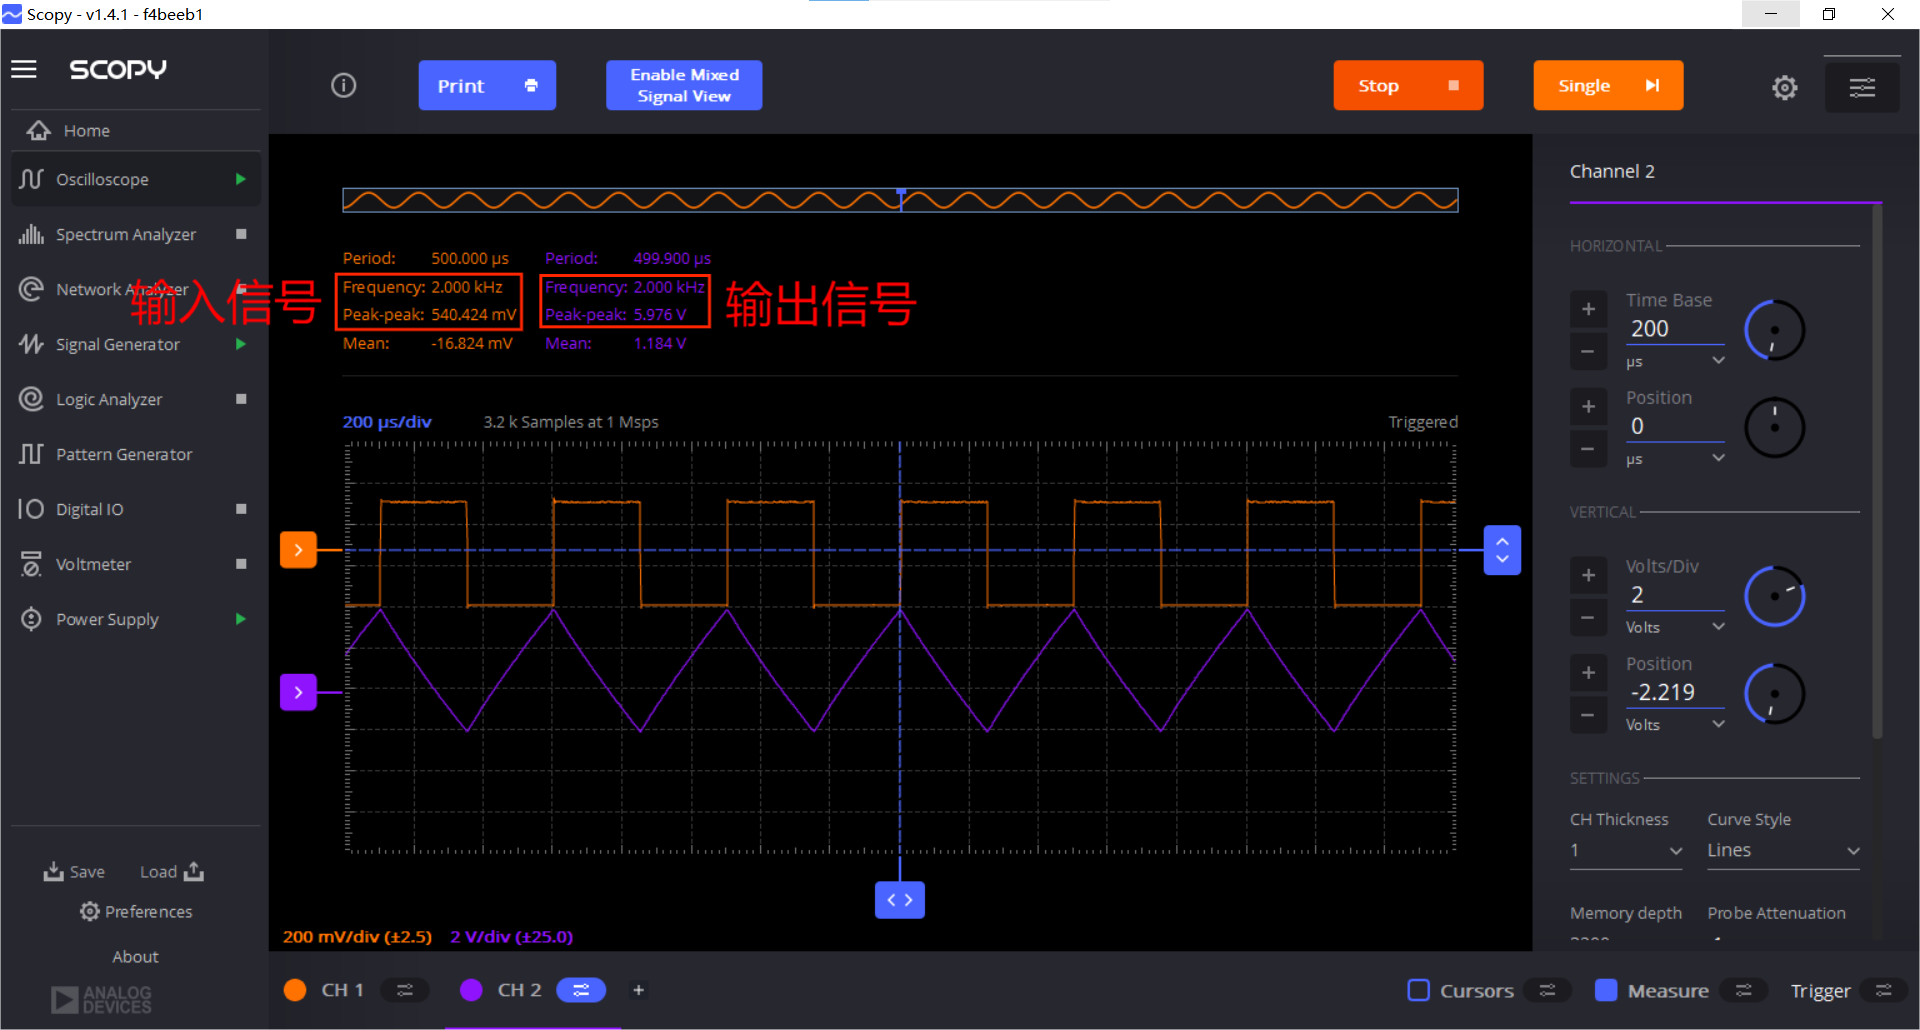
Task: Click the Print button
Action: point(487,86)
